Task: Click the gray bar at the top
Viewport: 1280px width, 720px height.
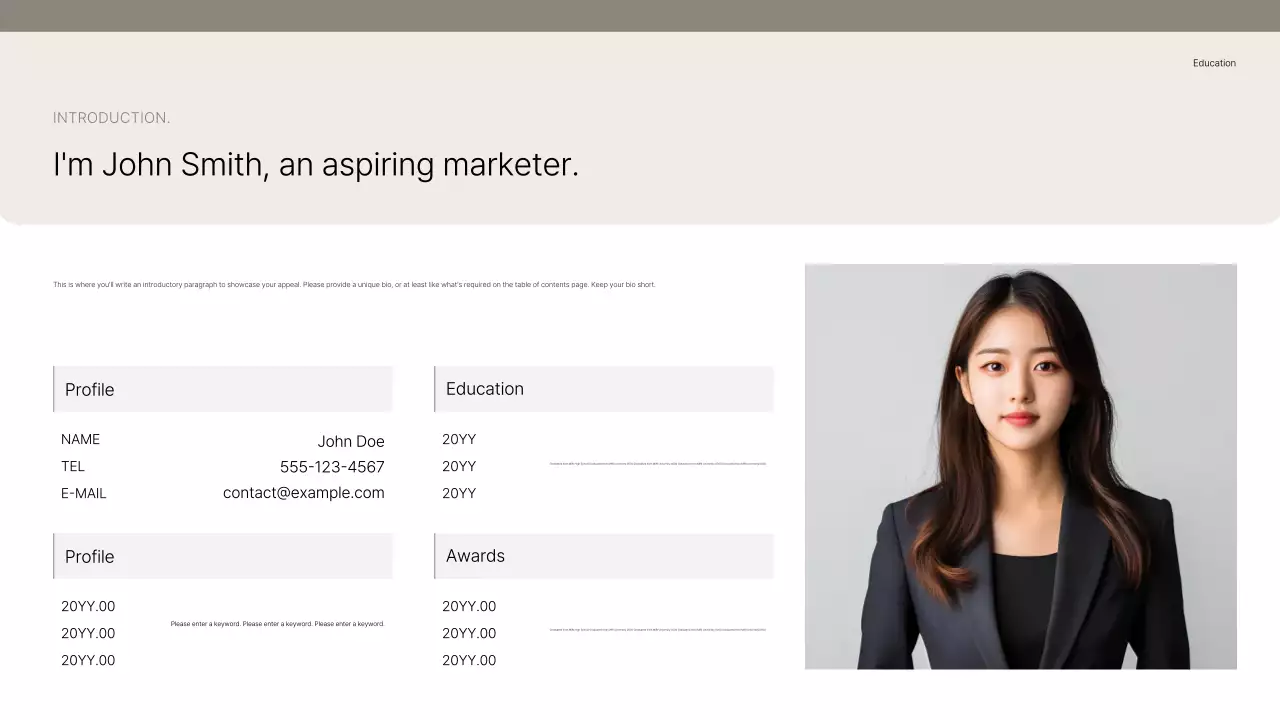Action: [640, 15]
